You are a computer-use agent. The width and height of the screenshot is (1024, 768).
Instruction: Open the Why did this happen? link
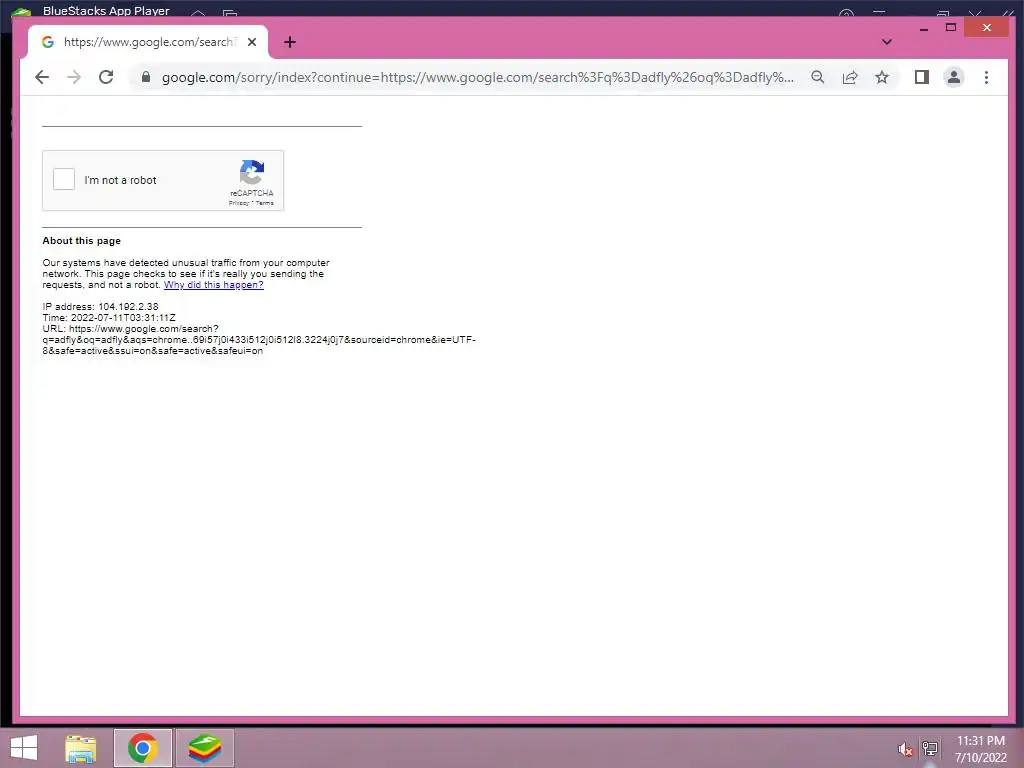[x=214, y=285]
